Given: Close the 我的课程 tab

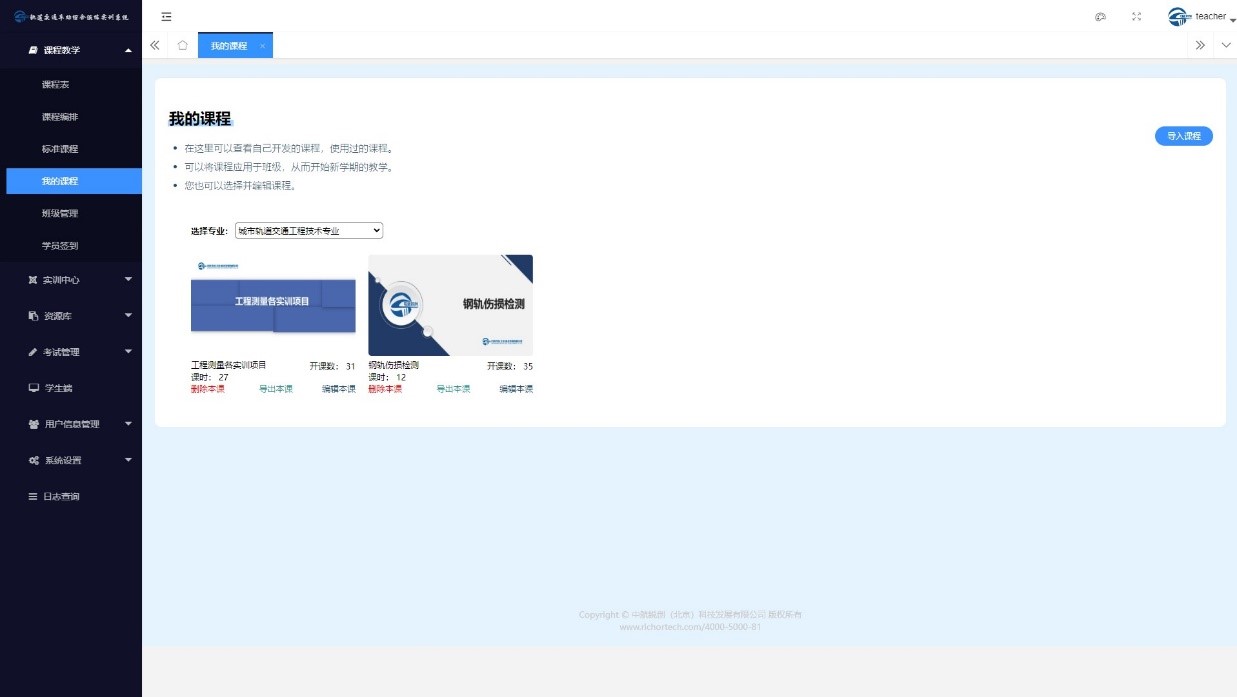Looking at the screenshot, I should coord(262,46).
